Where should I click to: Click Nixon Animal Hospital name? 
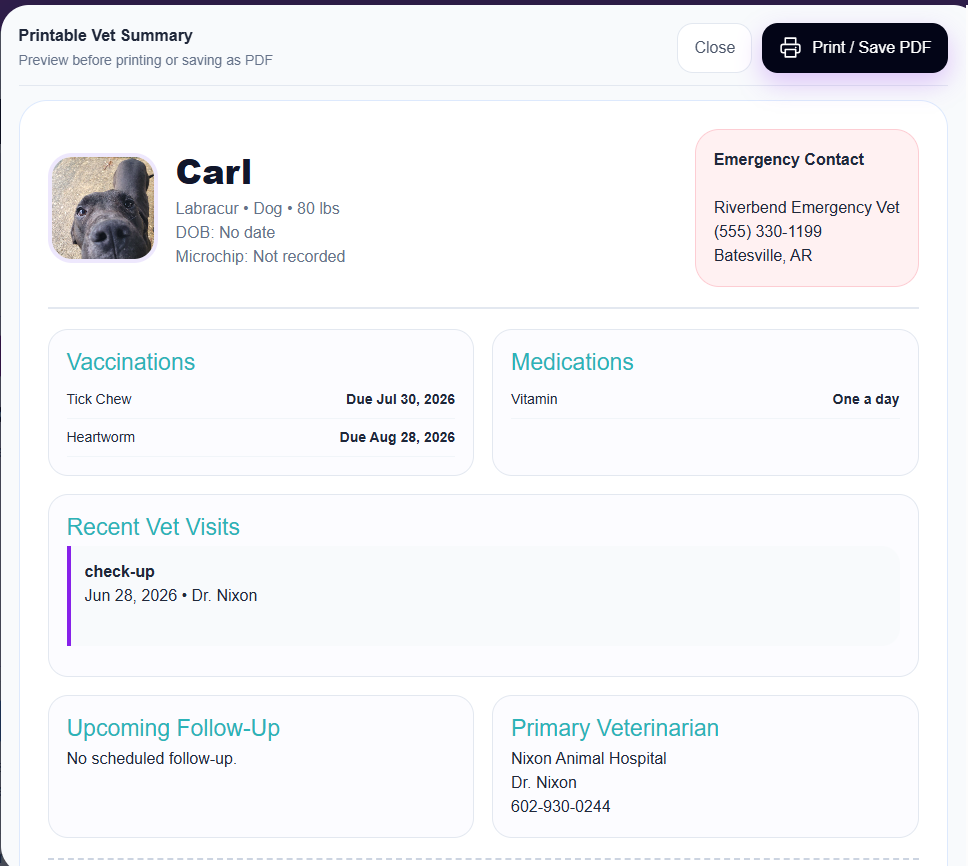pos(588,758)
